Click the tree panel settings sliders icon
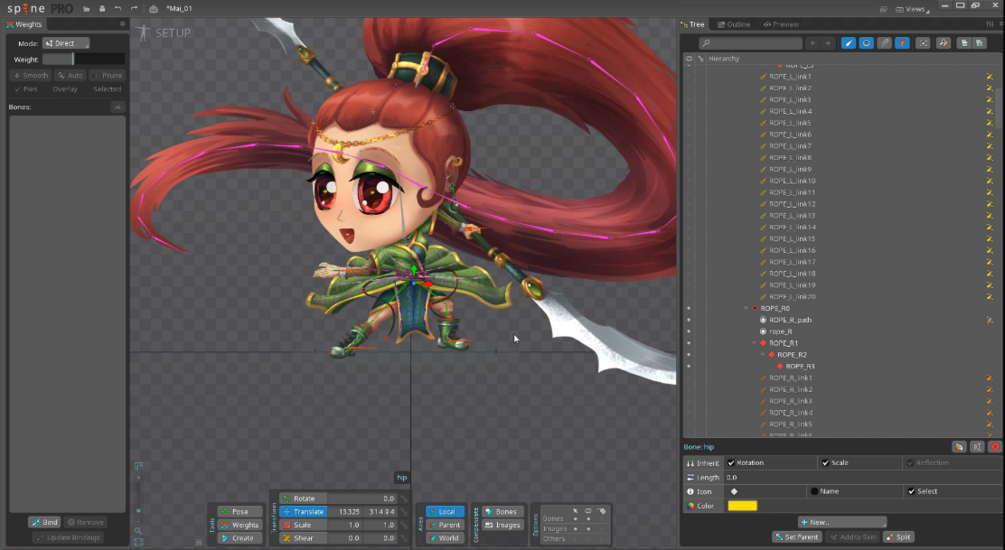Viewport: 1005px width, 550px height. (x=990, y=24)
